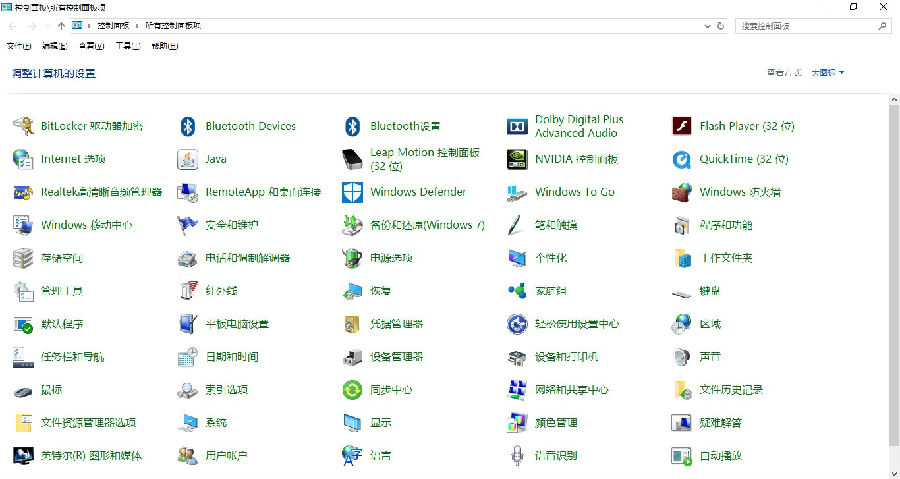Click the recent locations chevron beside Forward
900x479 pixels.
coord(47,25)
